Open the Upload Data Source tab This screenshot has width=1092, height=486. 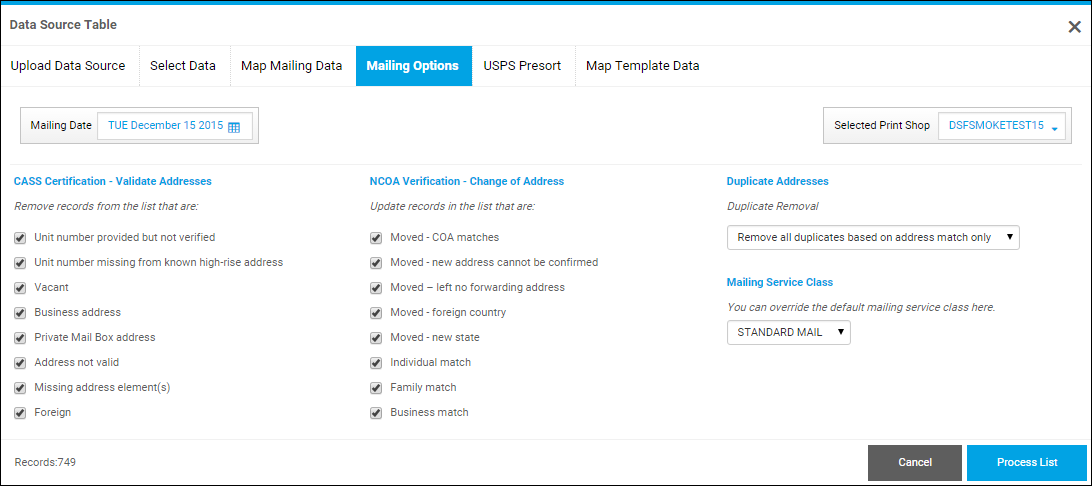[x=68, y=66]
